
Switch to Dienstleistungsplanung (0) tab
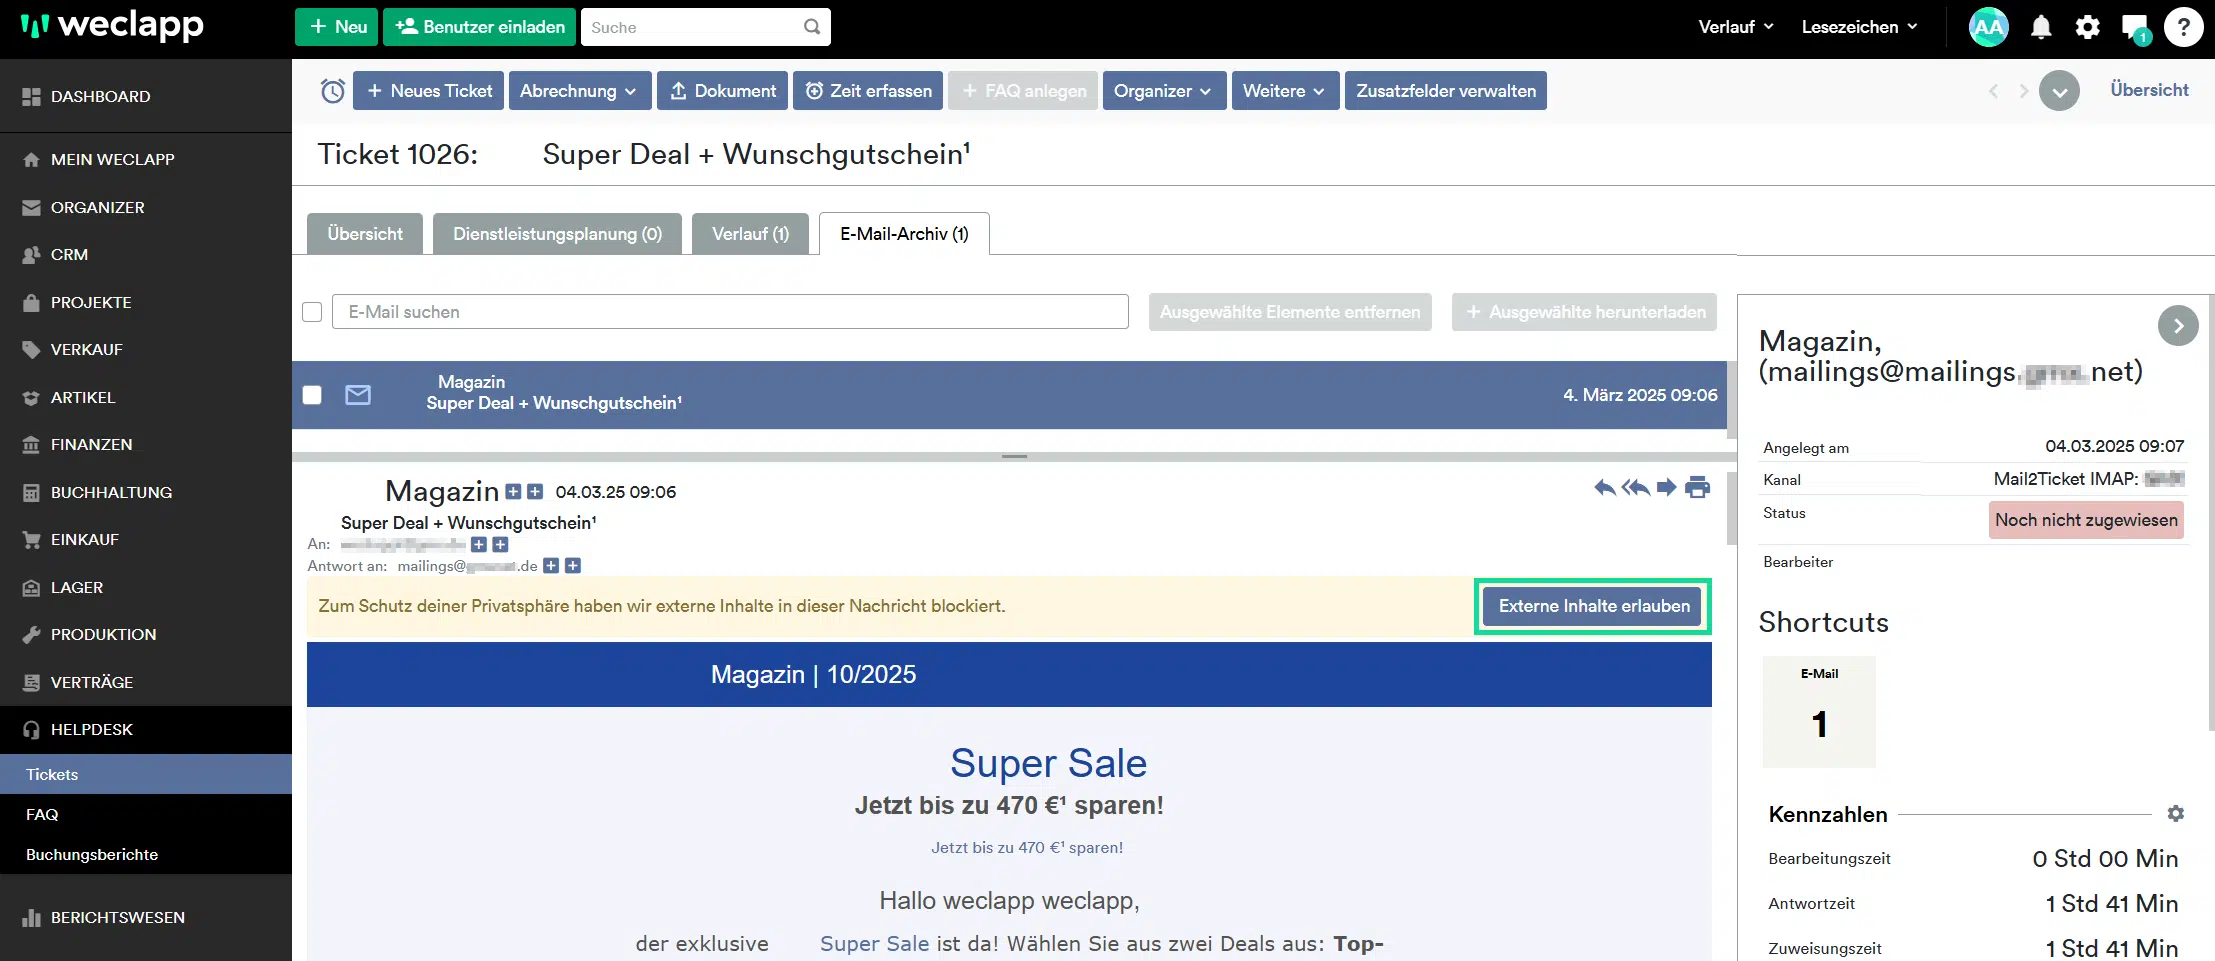557,234
